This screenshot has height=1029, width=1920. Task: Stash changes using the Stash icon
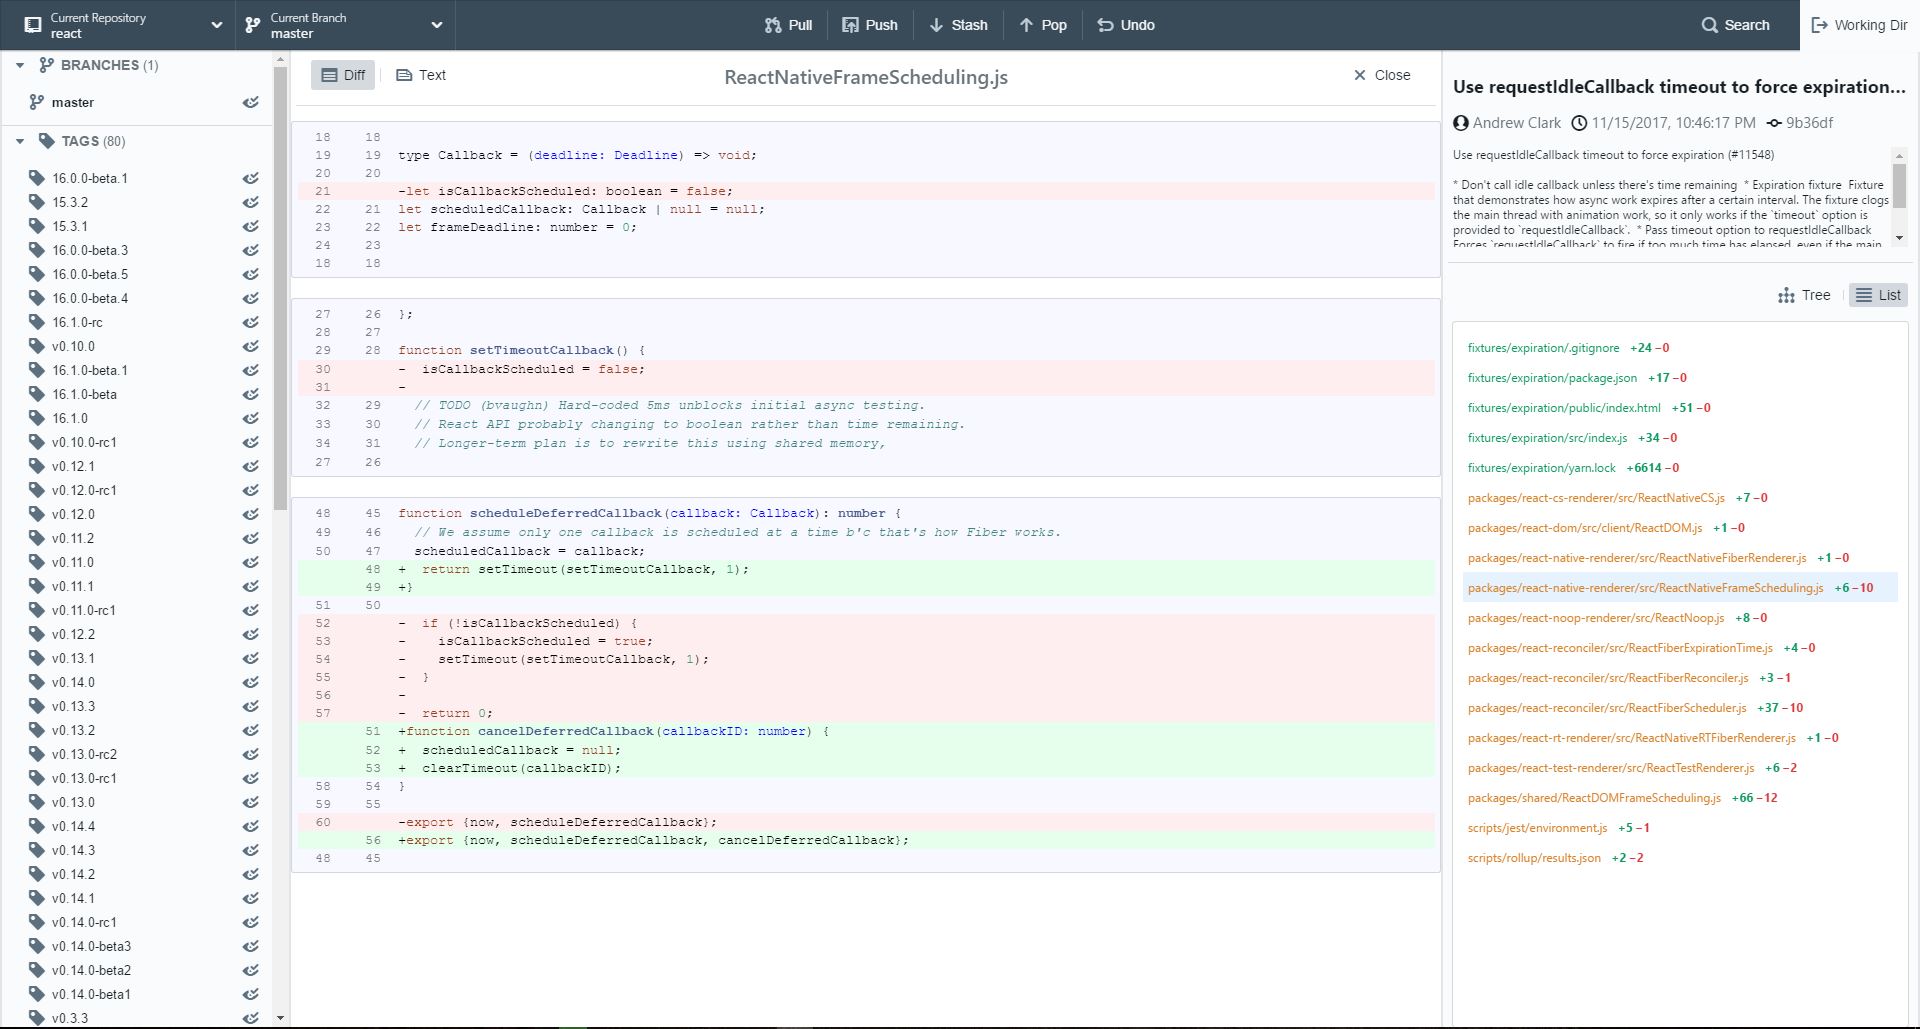point(936,25)
